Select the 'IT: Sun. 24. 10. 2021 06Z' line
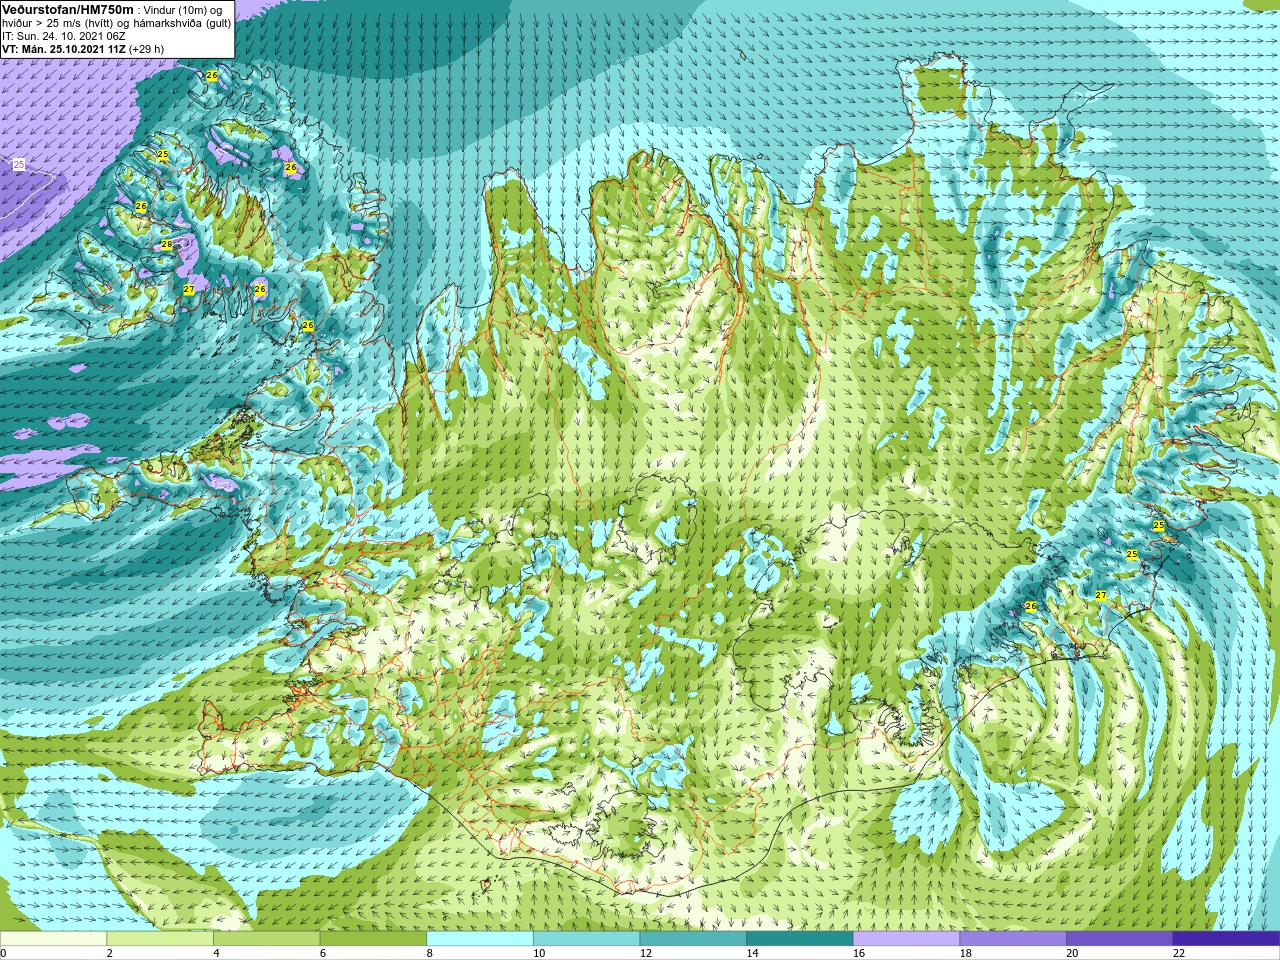 [x=63, y=36]
